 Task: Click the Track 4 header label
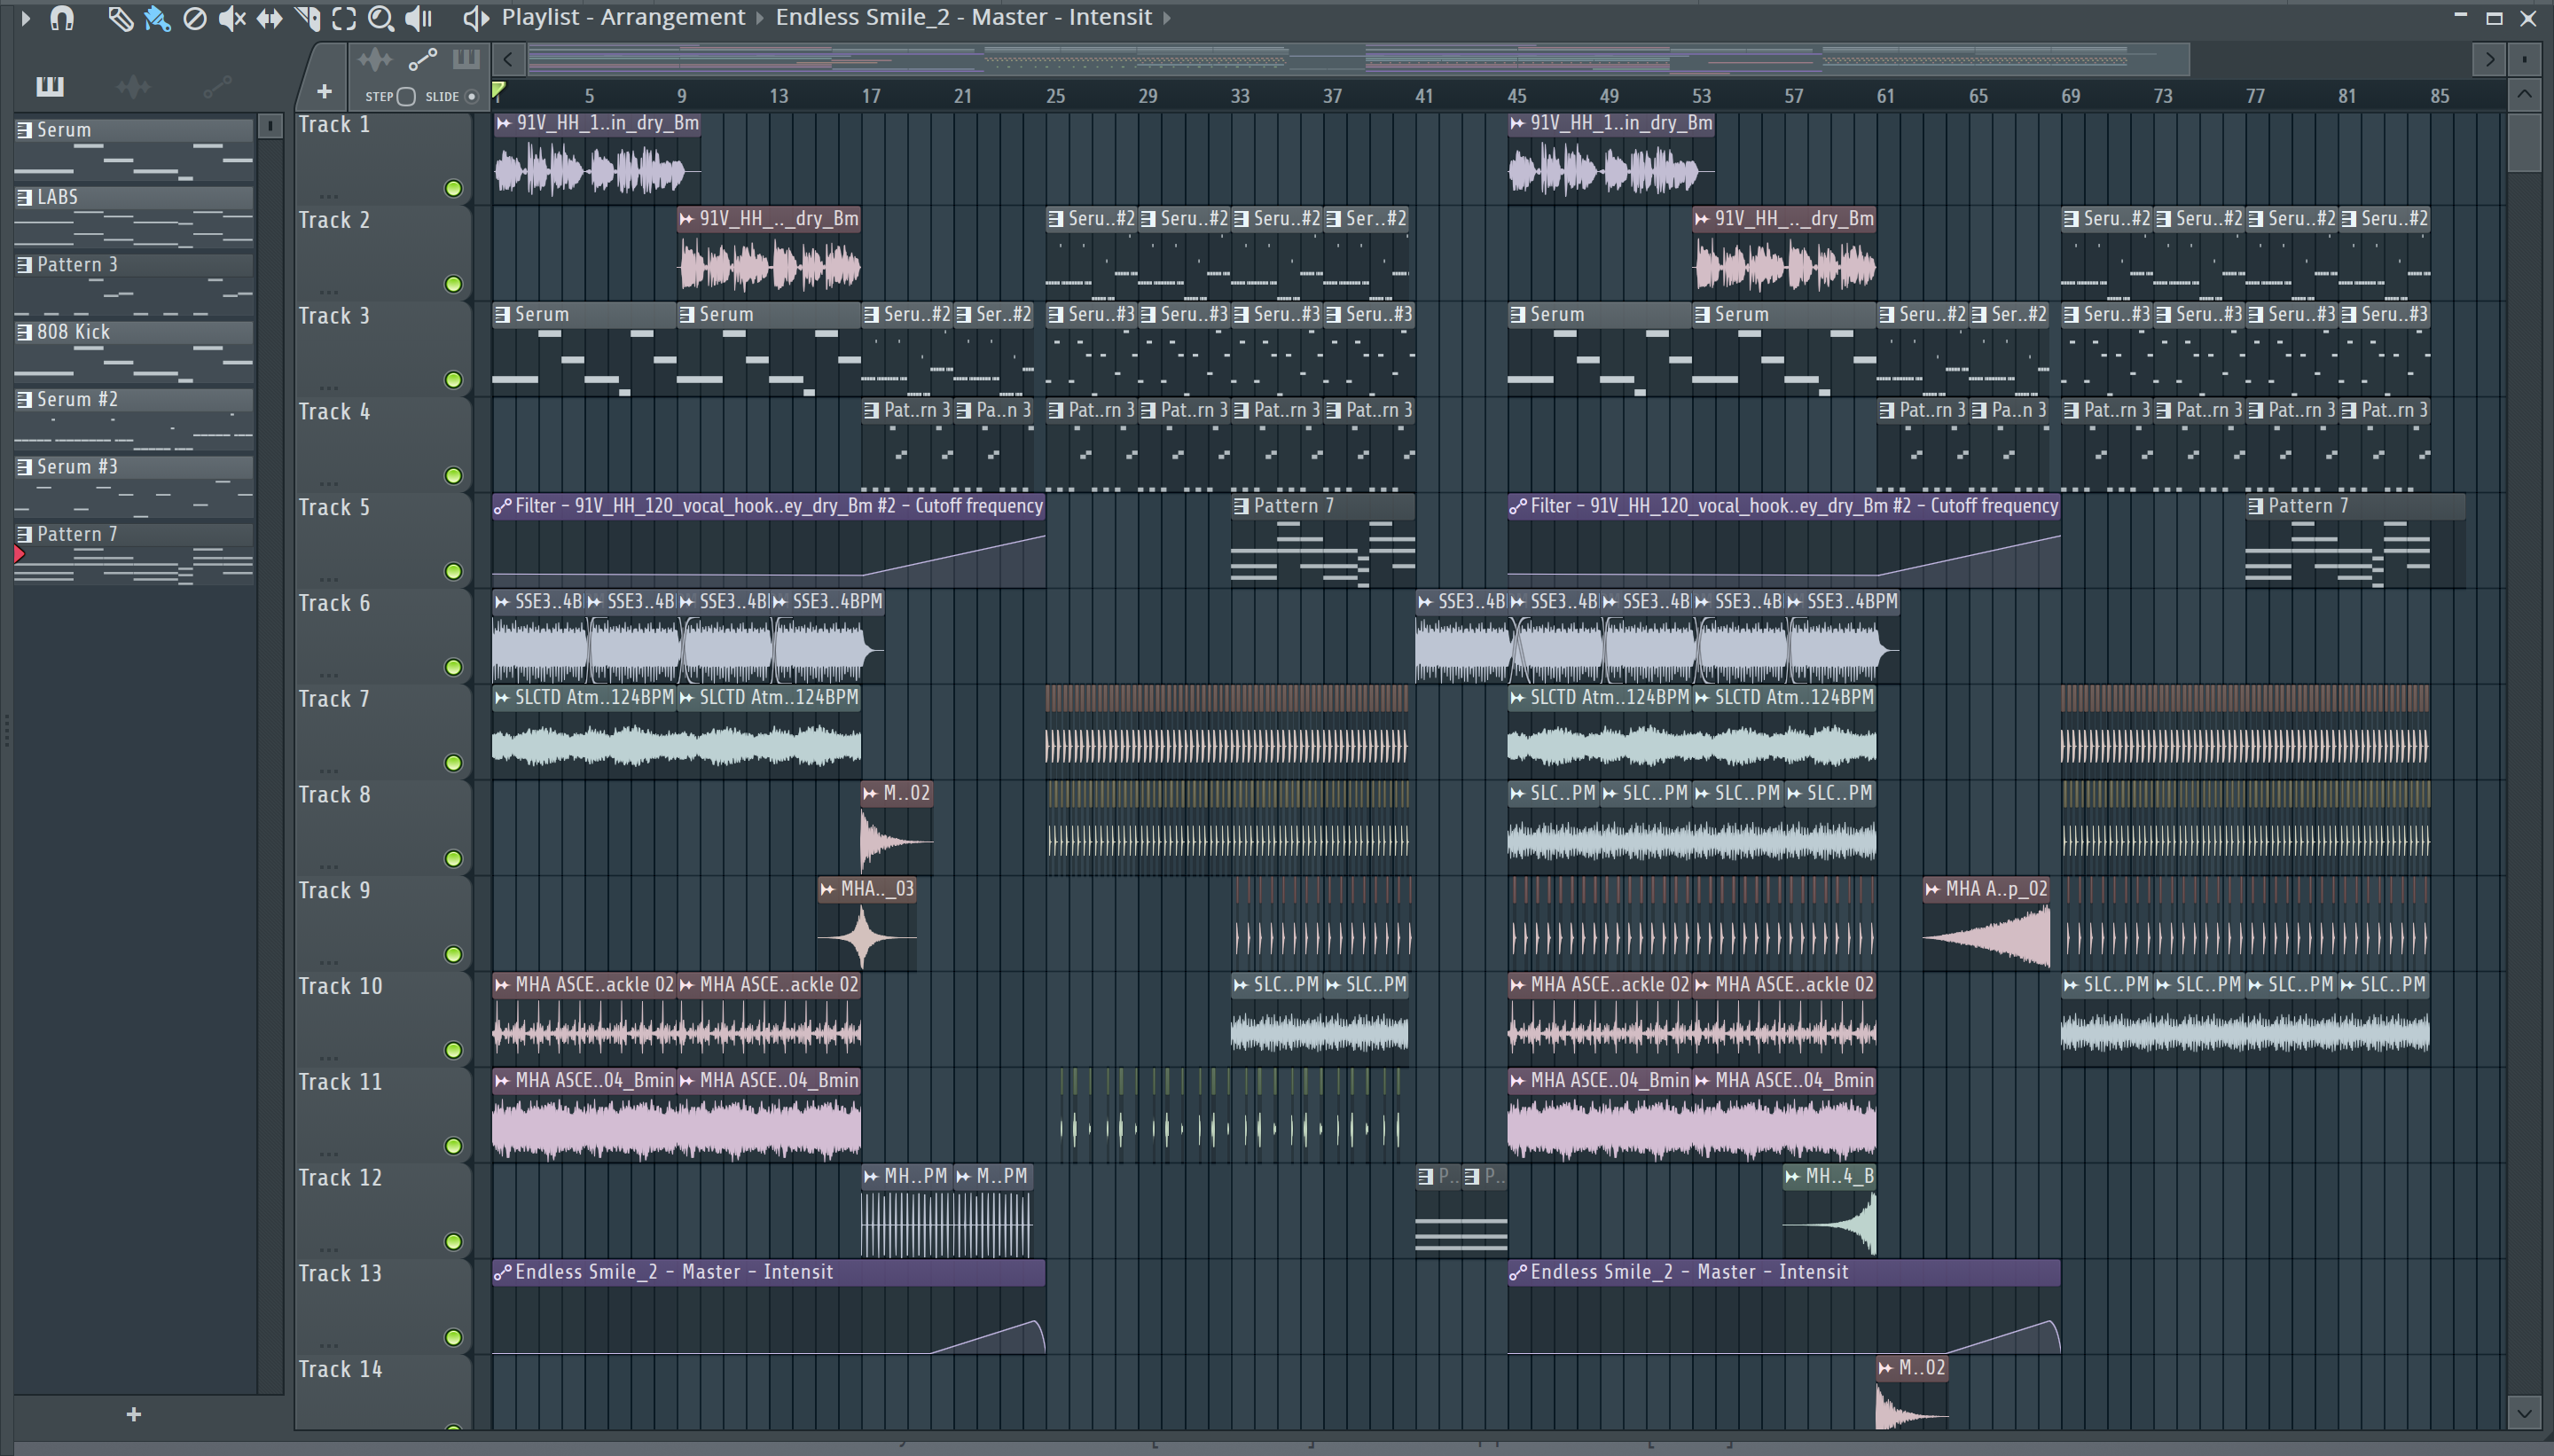(334, 412)
